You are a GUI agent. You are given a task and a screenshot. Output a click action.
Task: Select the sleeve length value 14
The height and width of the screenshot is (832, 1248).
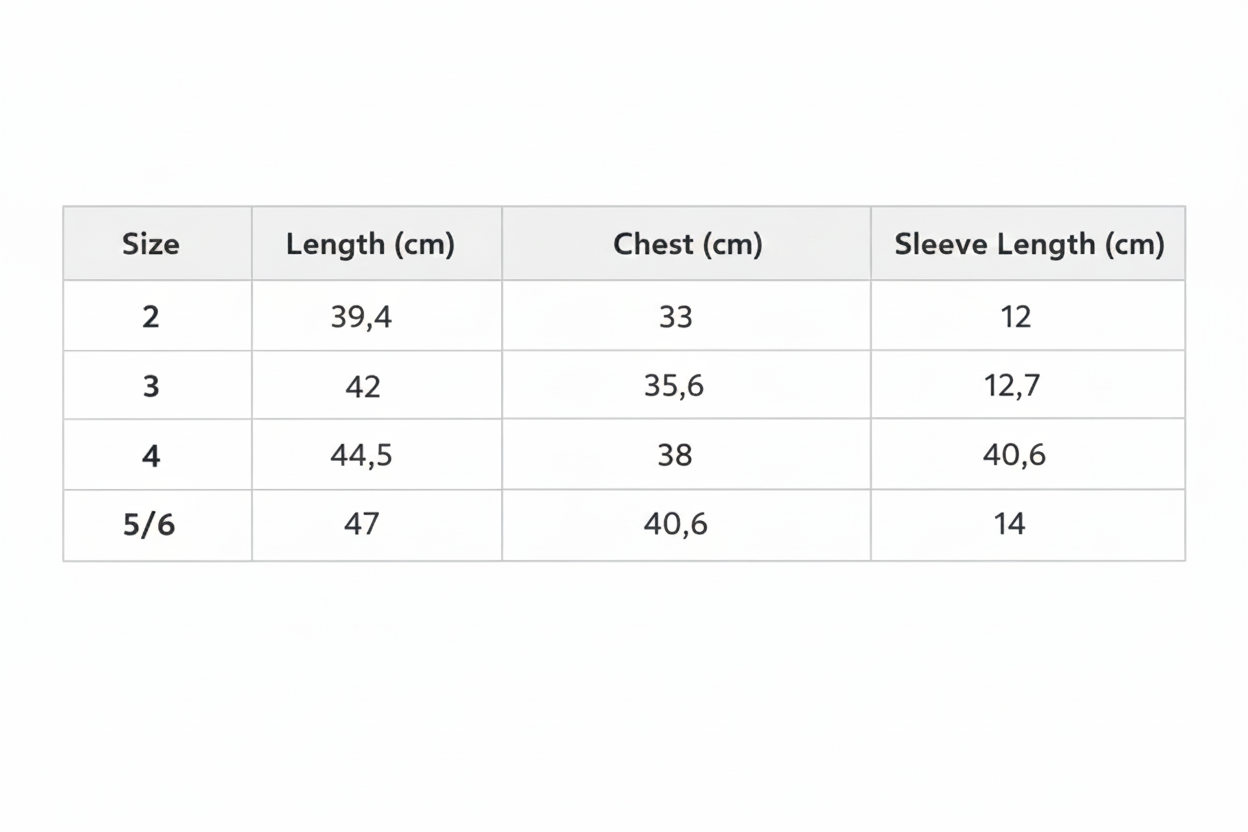pyautogui.click(x=1010, y=524)
